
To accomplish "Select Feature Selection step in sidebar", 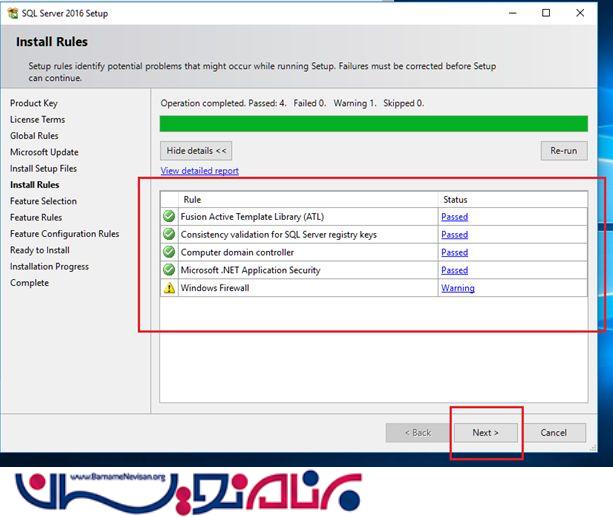I will [x=43, y=201].
